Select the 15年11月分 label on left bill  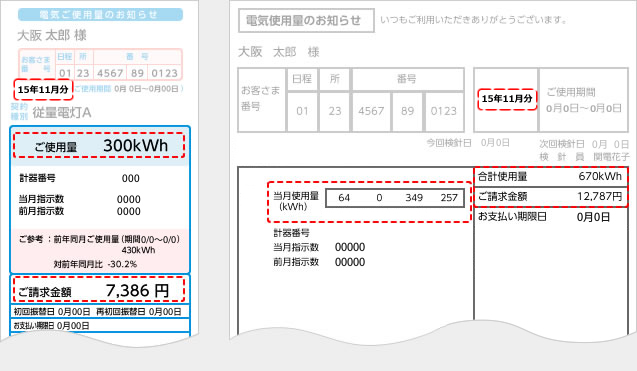(x=43, y=89)
